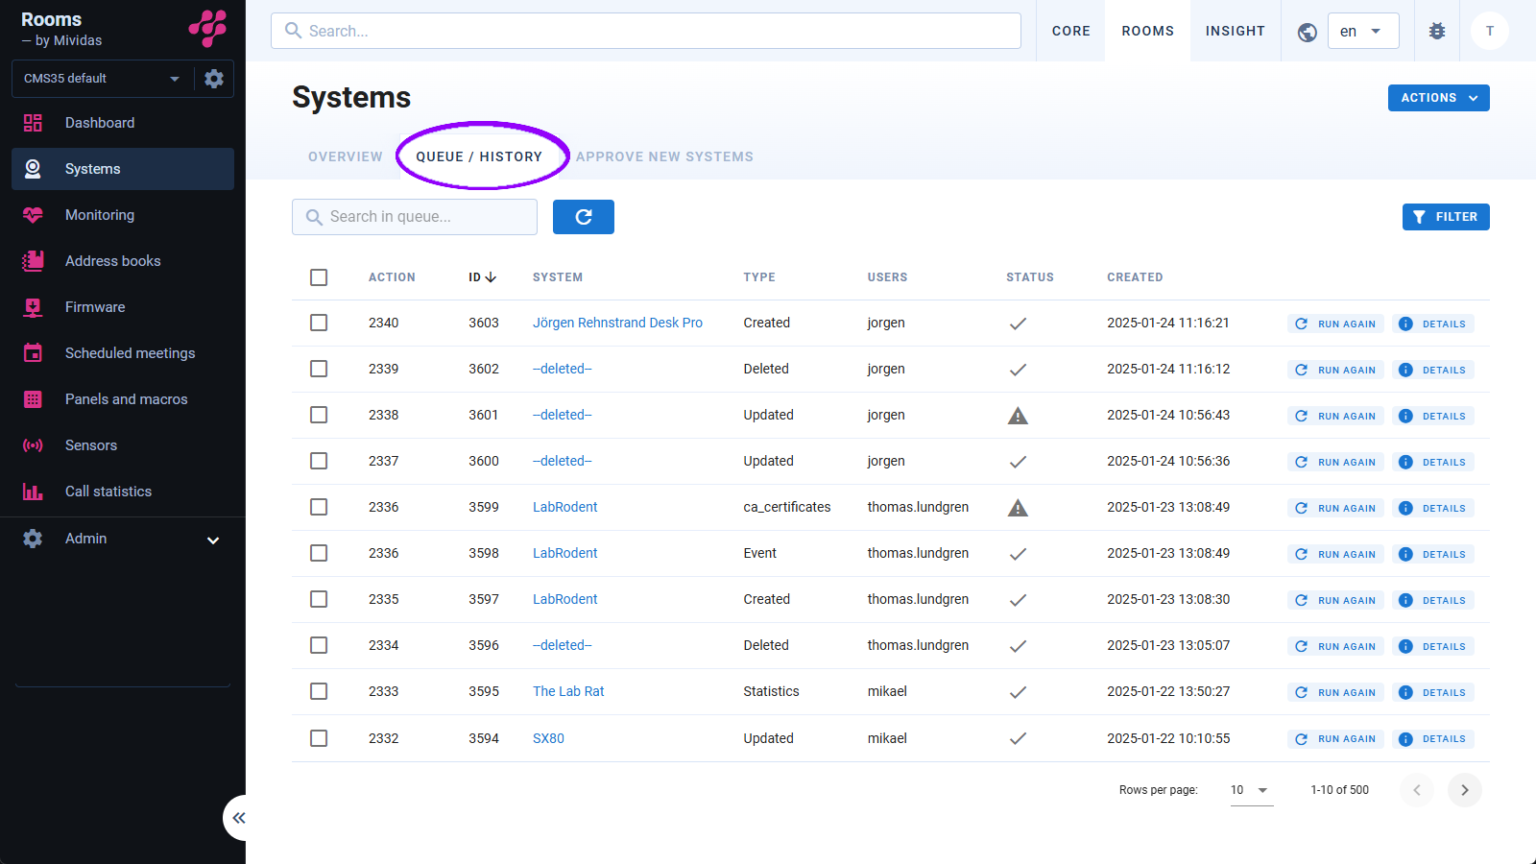Sort by ID column header
Image resolution: width=1536 pixels, height=864 pixels.
(x=482, y=277)
